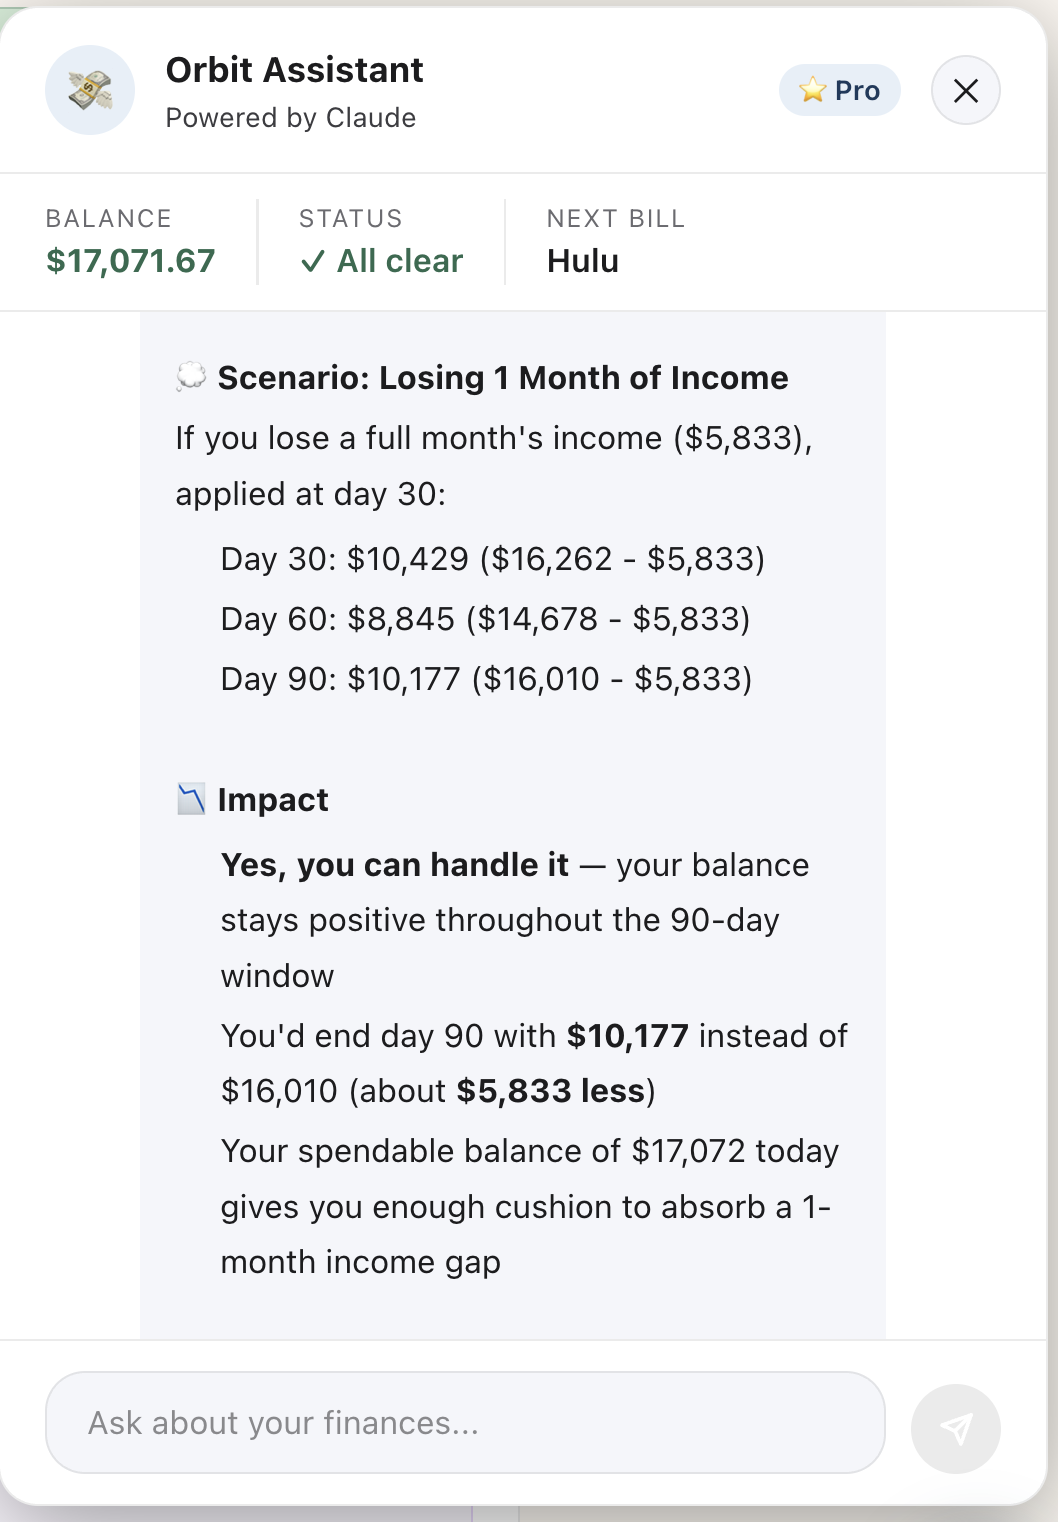Click the downward chart Impact icon
This screenshot has width=1058, height=1522.
point(191,799)
